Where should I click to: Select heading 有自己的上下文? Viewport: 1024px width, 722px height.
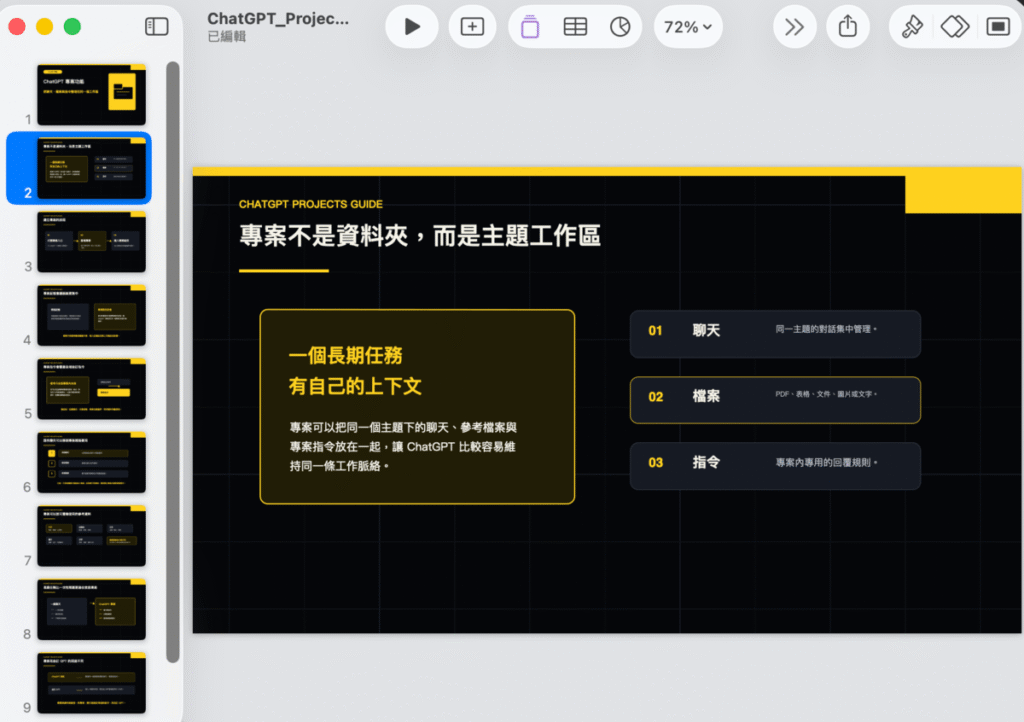coord(355,386)
